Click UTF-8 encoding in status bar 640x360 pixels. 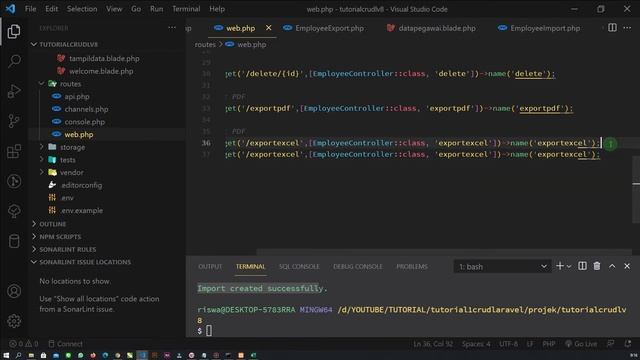tap(509, 344)
